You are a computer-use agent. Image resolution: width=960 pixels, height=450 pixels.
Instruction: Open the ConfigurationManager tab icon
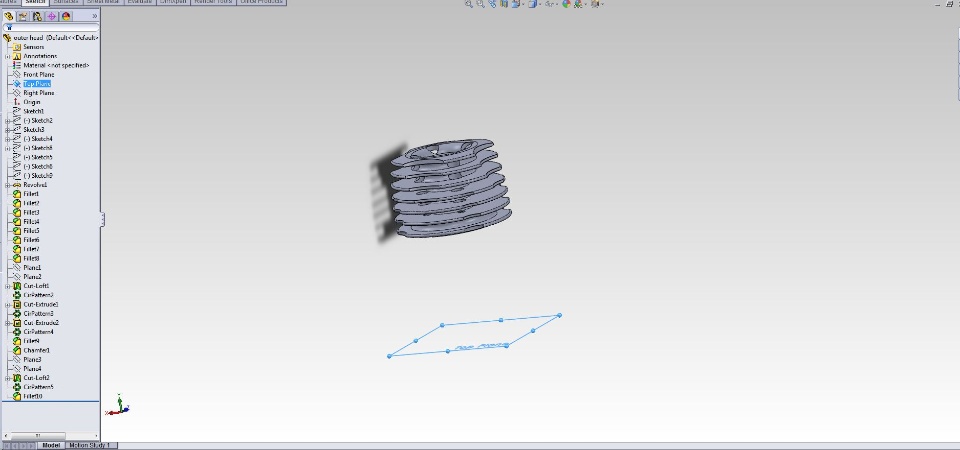(37, 17)
